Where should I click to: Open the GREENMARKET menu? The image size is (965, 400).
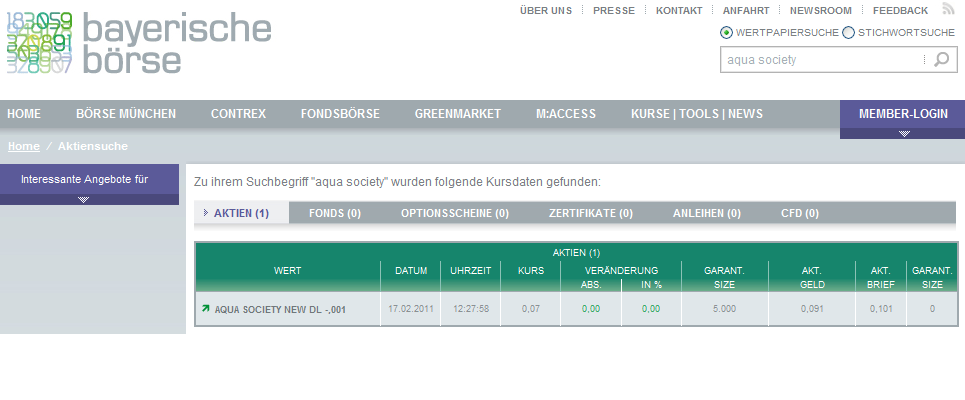click(x=458, y=114)
